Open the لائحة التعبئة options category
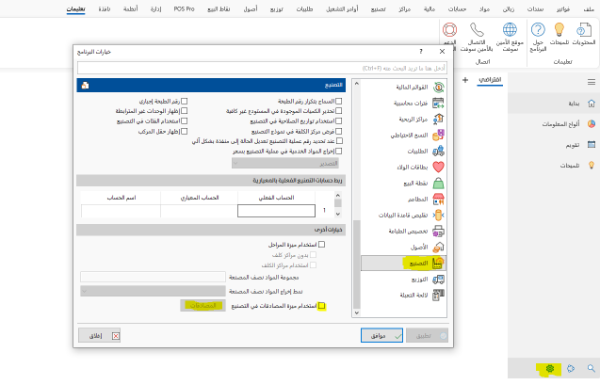Image resolution: width=600 pixels, height=379 pixels. (x=404, y=295)
